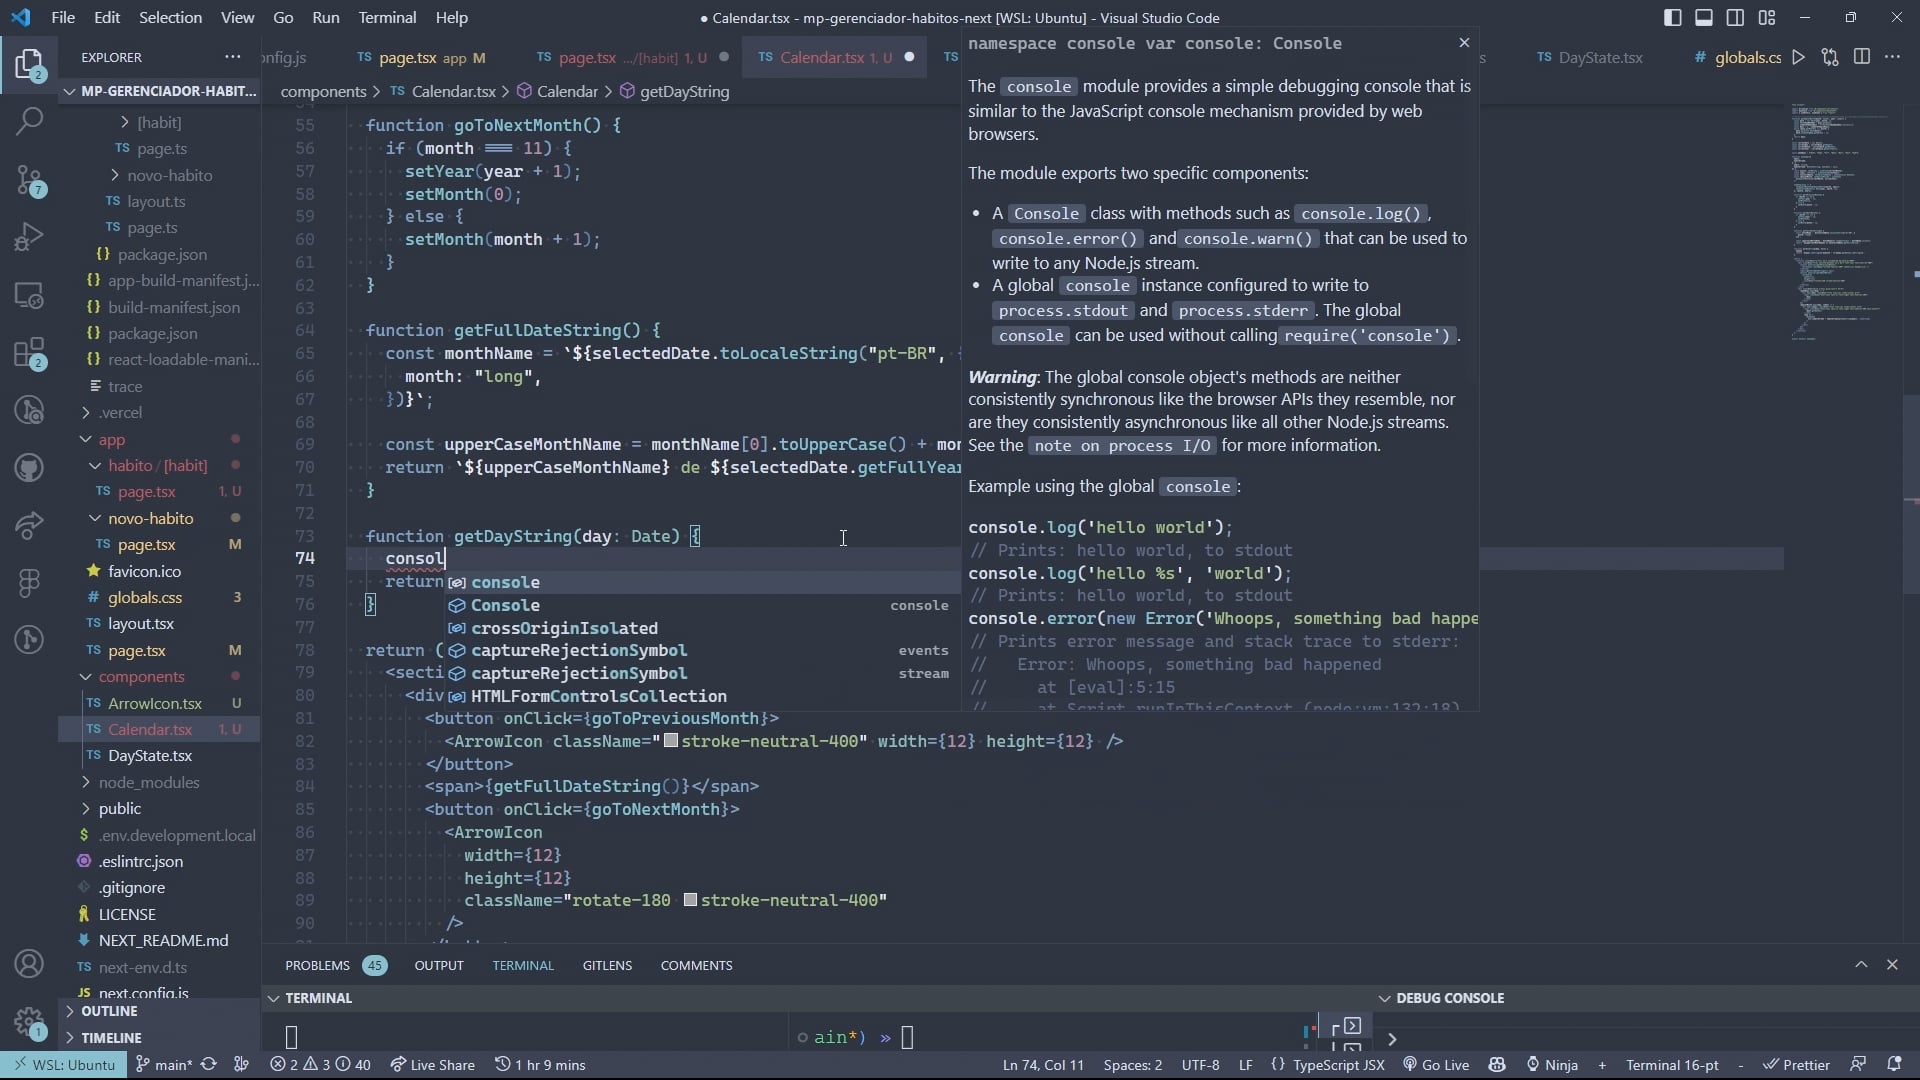The image size is (1920, 1080).
Task: Toggle the primary side bar layout button
Action: [1673, 18]
